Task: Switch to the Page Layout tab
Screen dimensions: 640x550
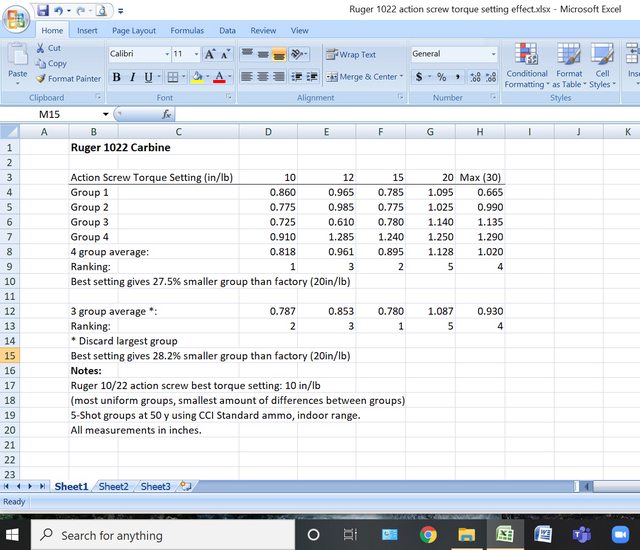Action: coord(134,31)
